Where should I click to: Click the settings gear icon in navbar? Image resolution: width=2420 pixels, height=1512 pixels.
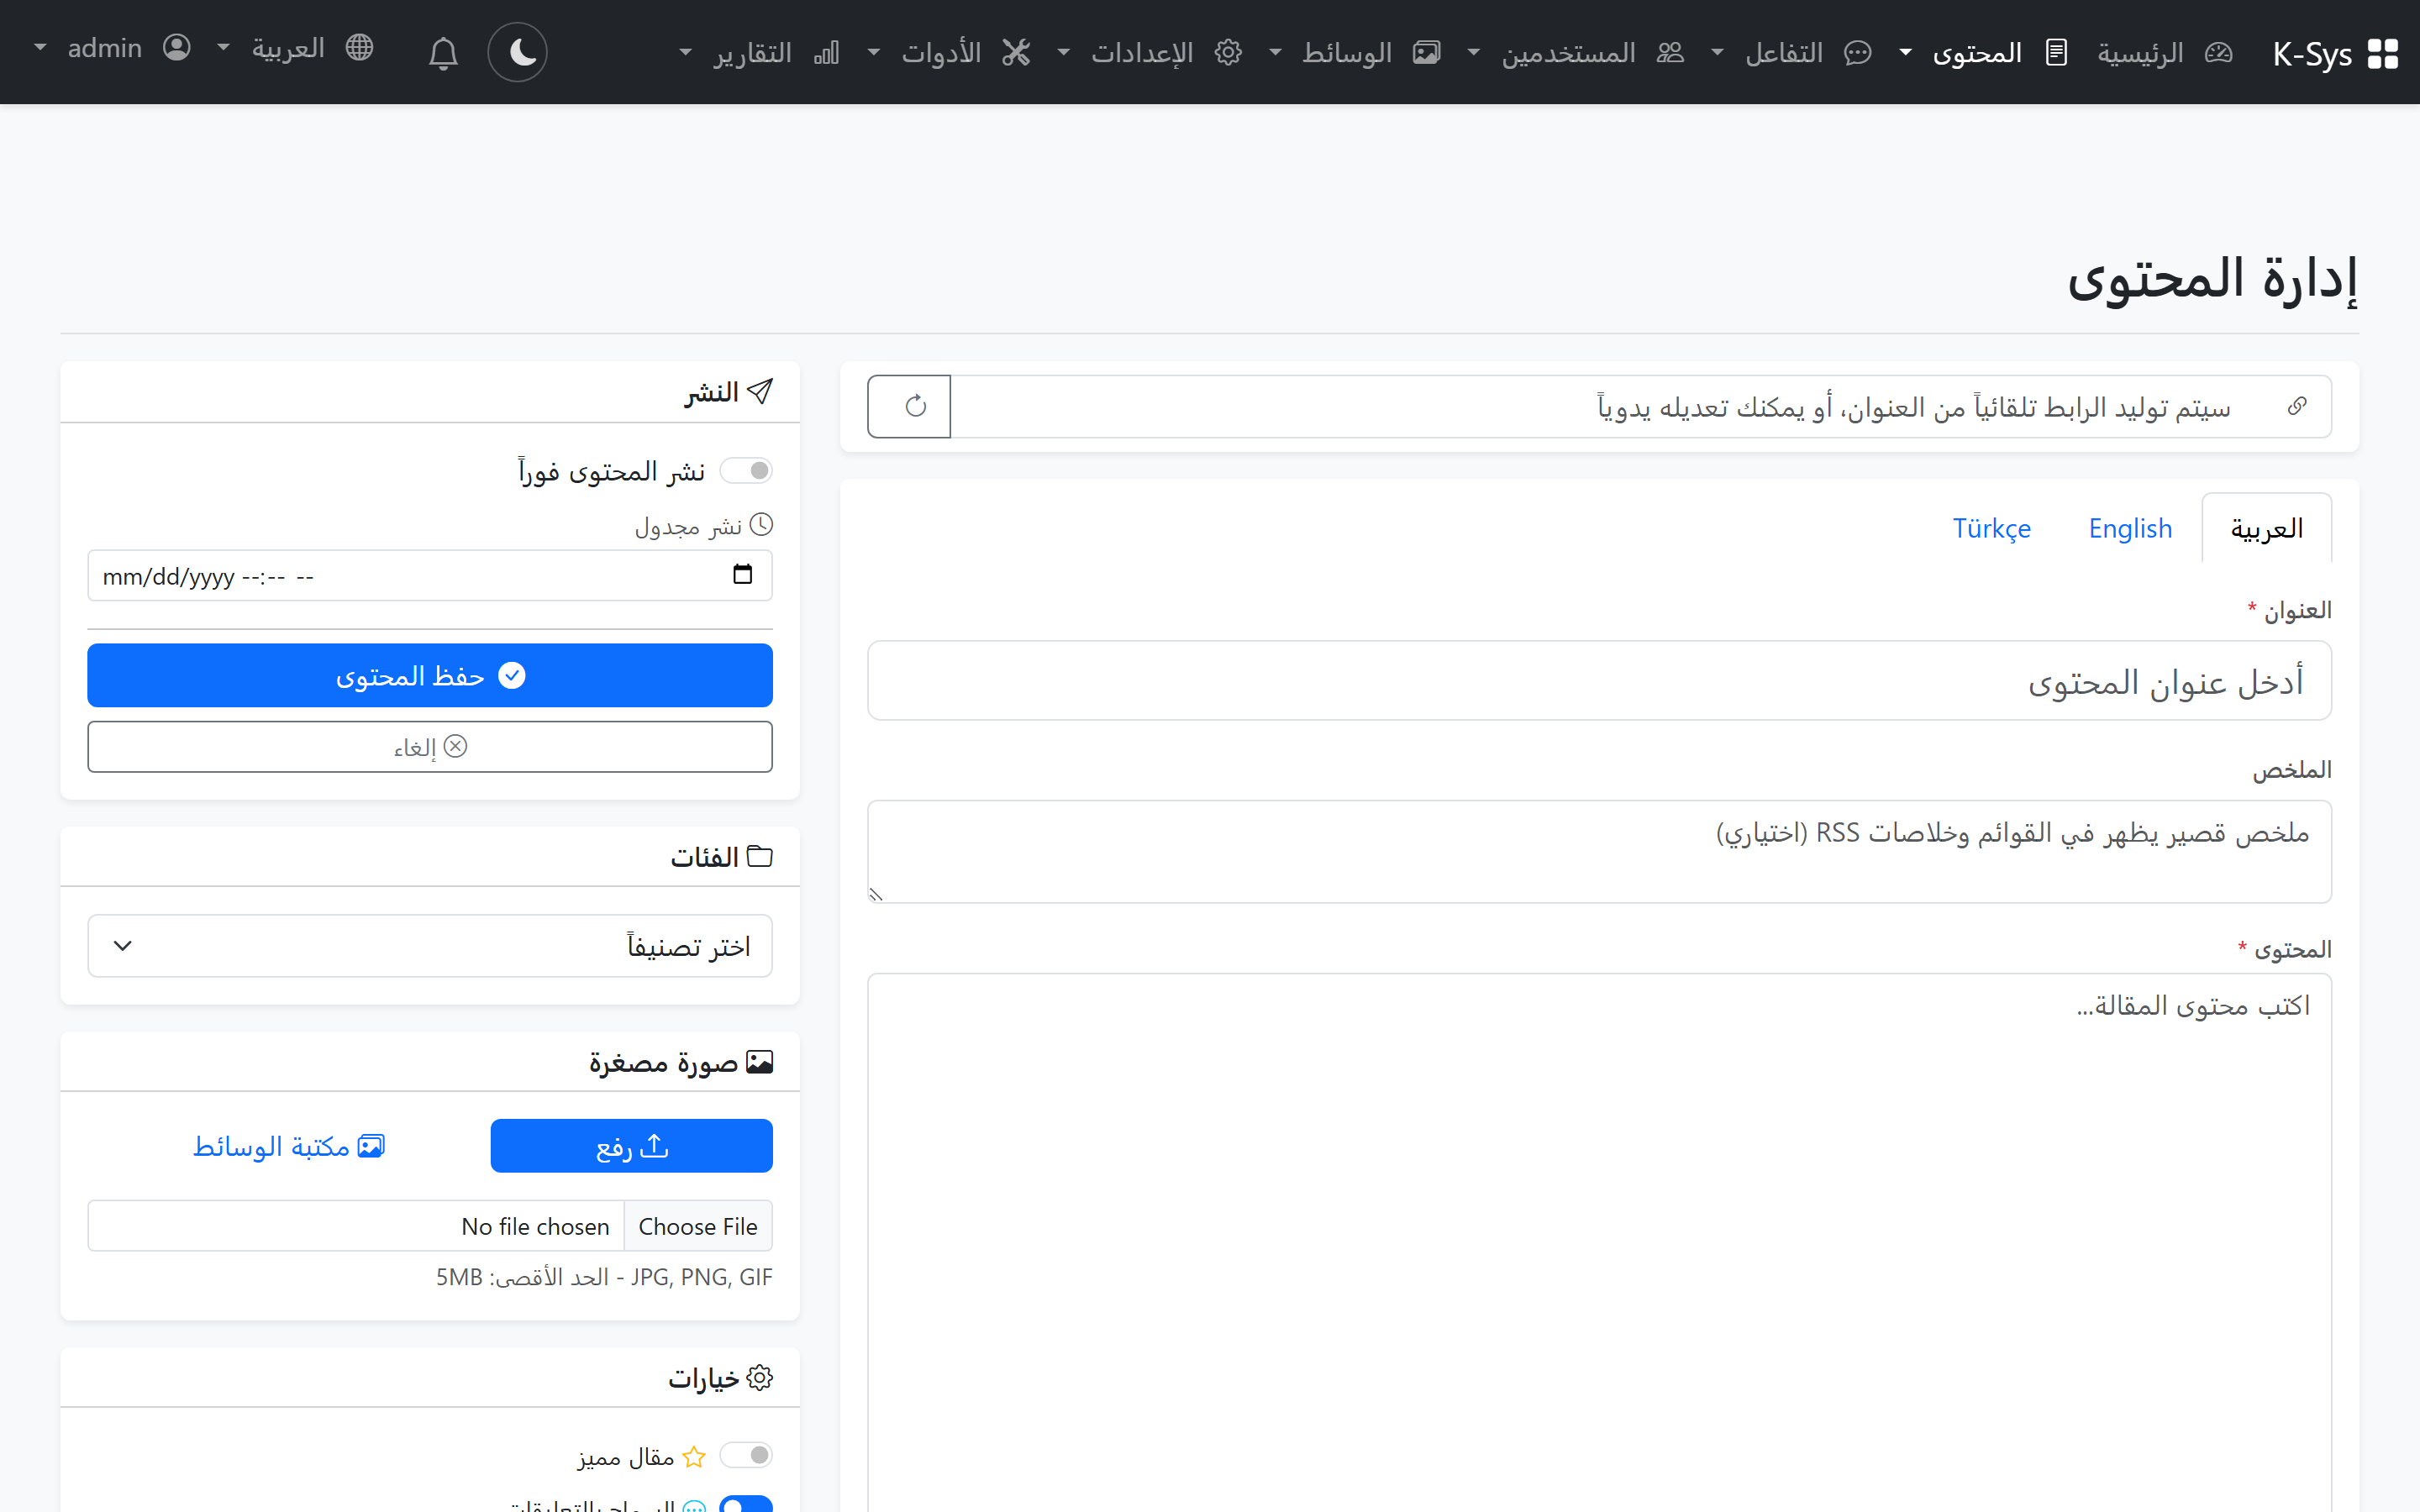[1228, 52]
